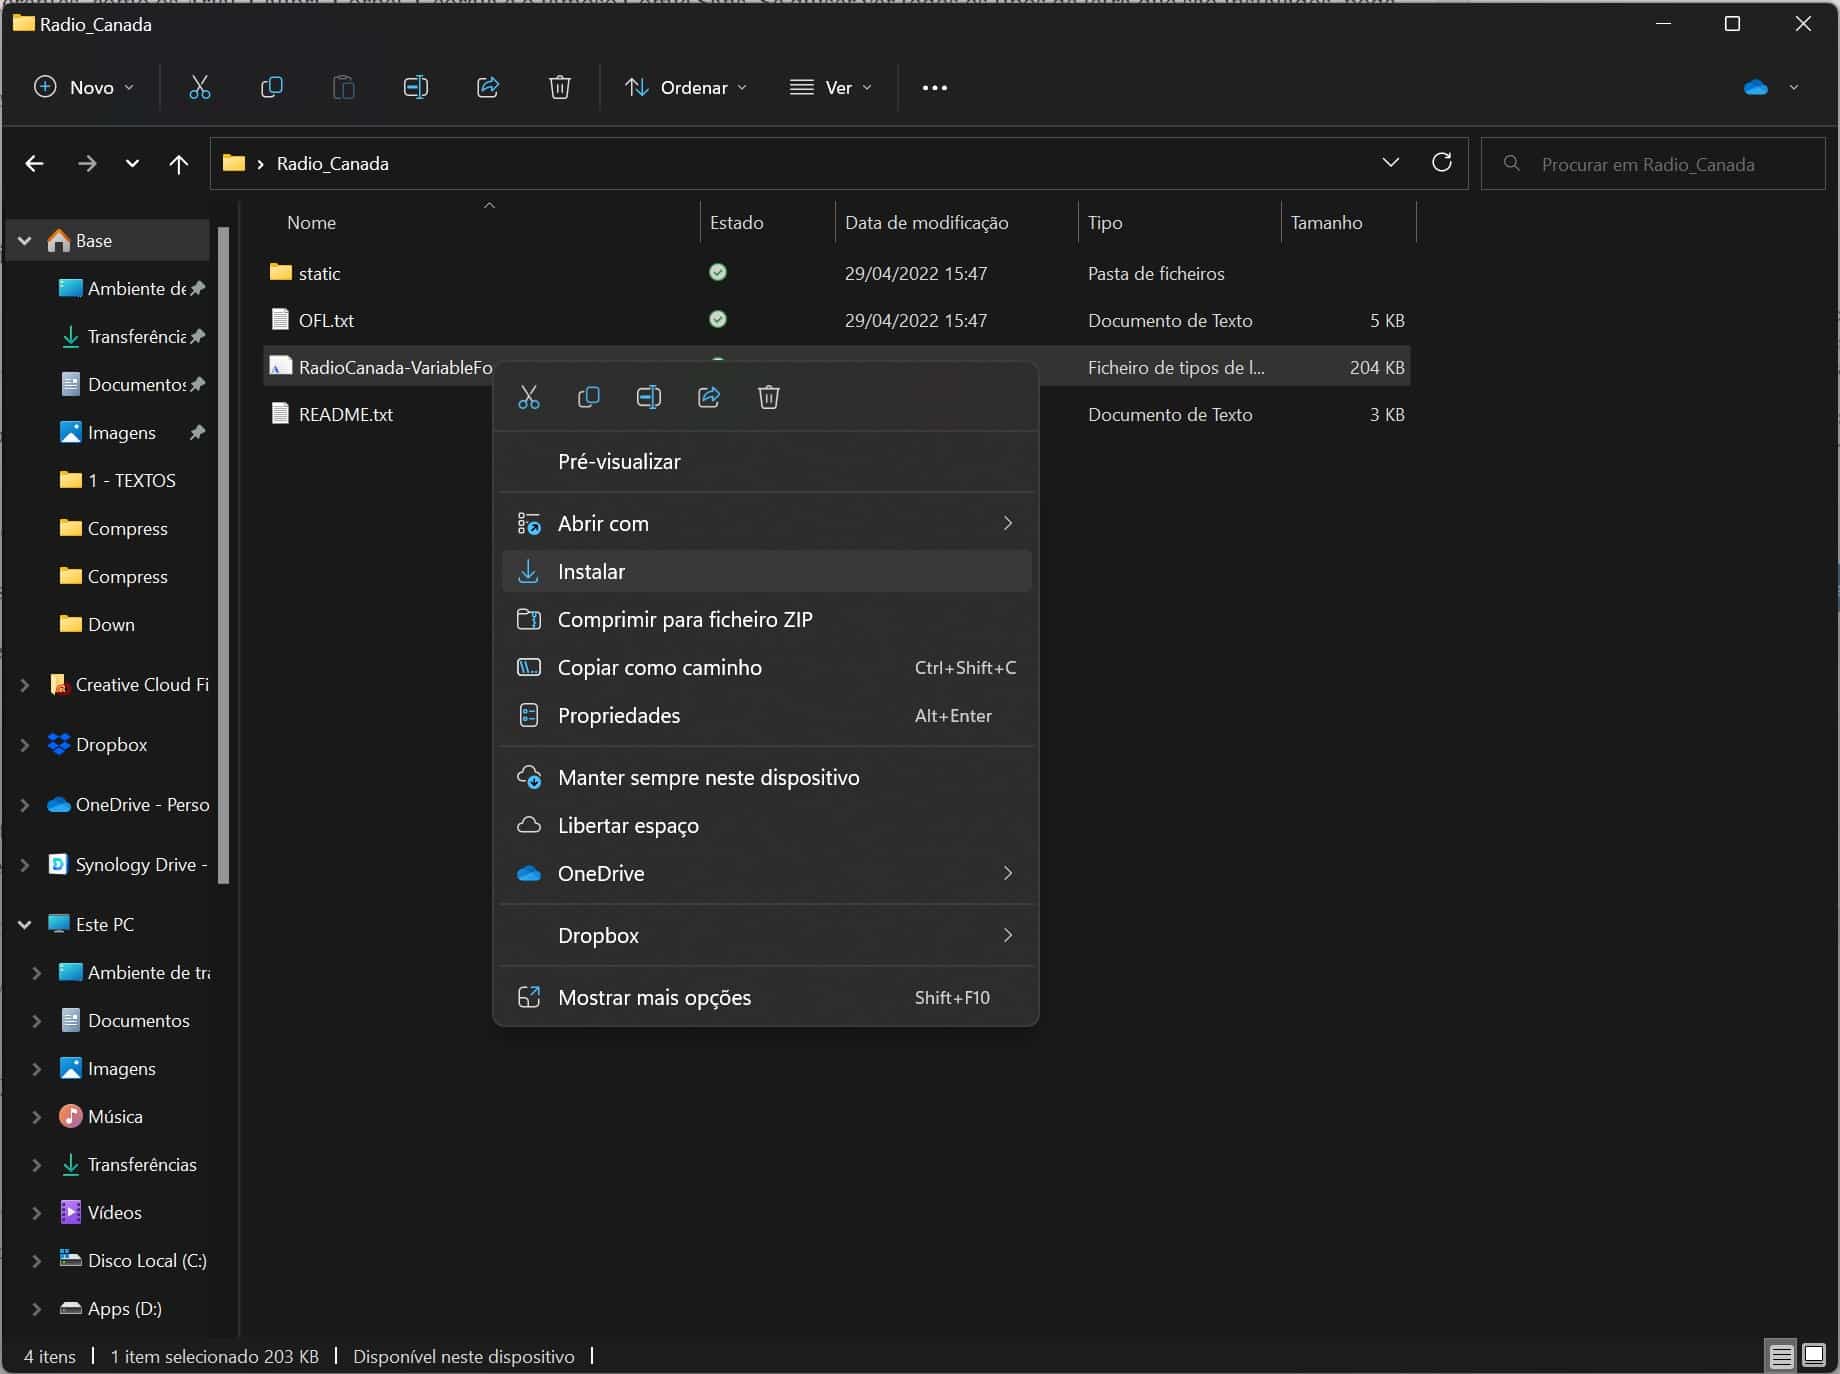This screenshot has width=1840, height=1374.
Task: Expand the Dropbox tree node in the sidebar
Action: (25, 745)
